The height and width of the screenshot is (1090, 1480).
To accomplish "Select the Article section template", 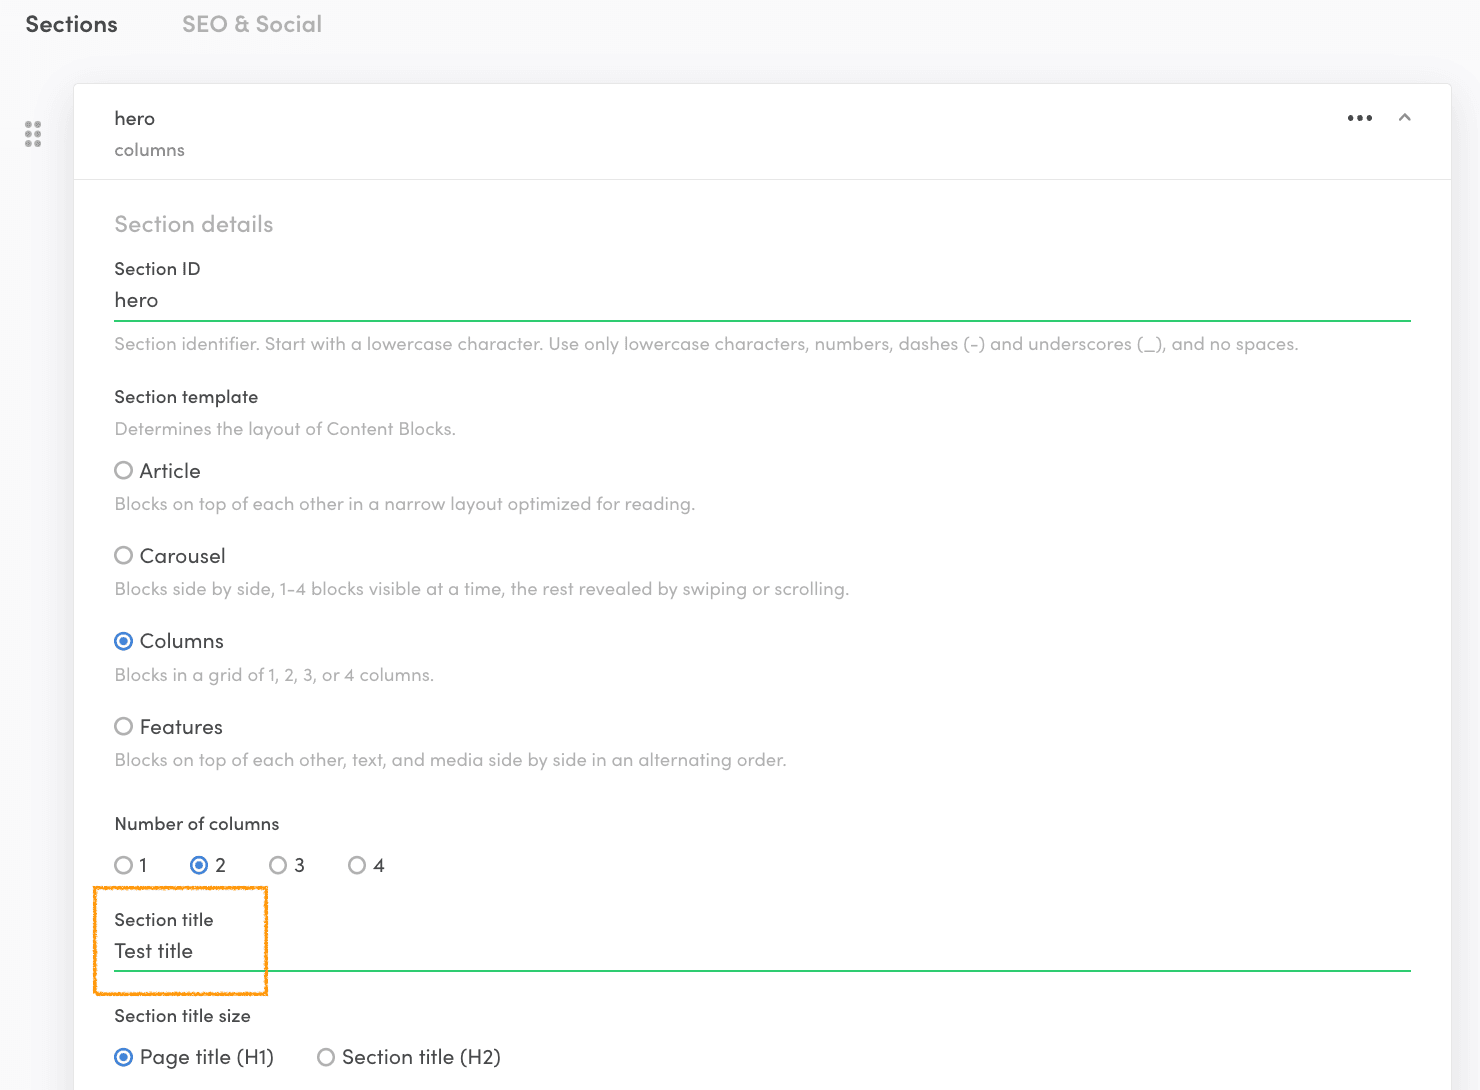I will click(x=124, y=471).
